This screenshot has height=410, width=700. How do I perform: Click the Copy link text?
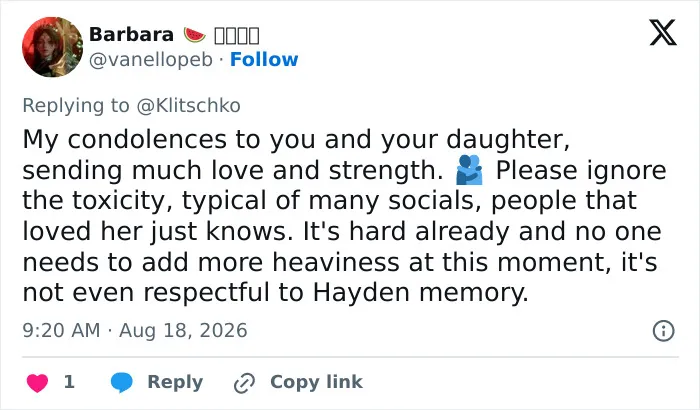317,382
